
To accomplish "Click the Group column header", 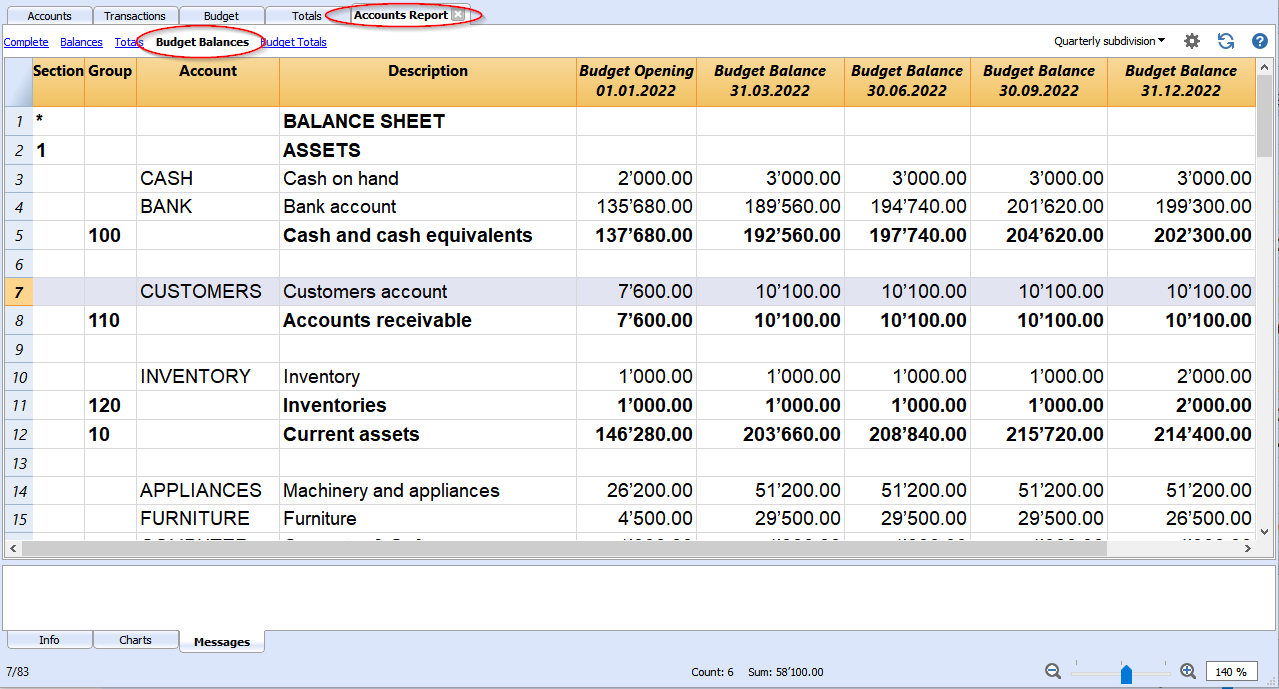I will 110,82.
